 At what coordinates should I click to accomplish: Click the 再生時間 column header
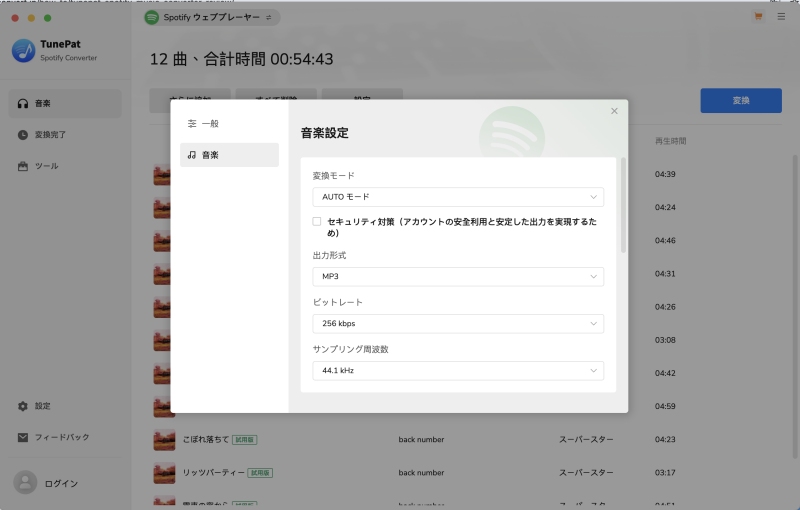[x=670, y=141]
